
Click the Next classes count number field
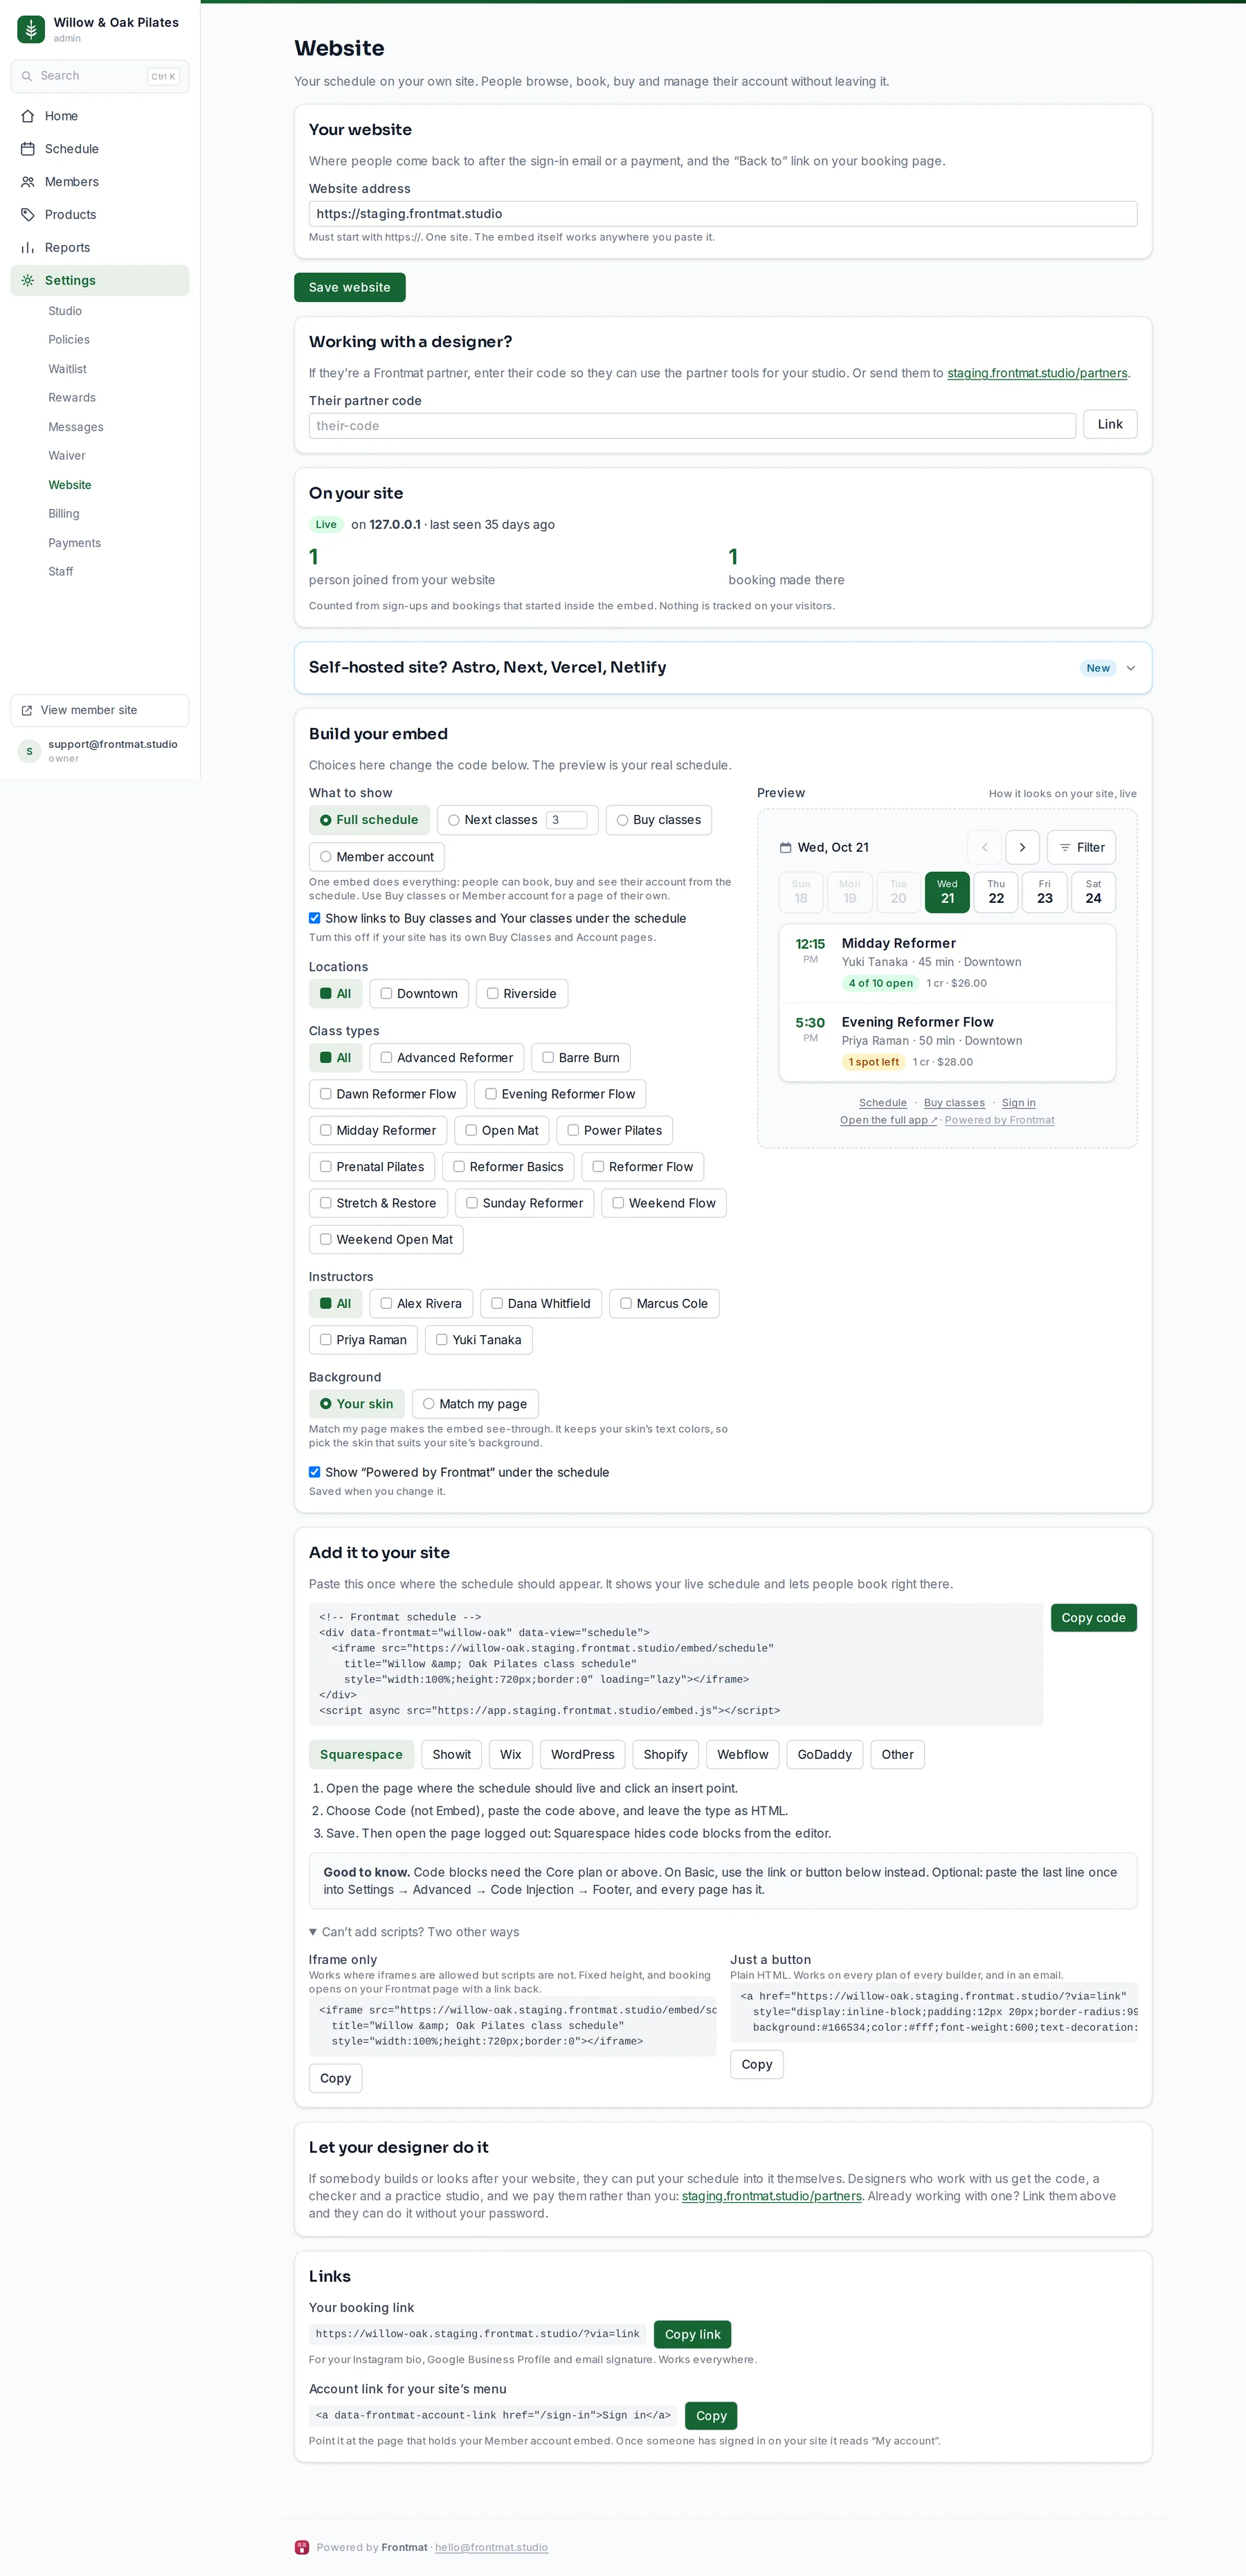click(x=566, y=820)
